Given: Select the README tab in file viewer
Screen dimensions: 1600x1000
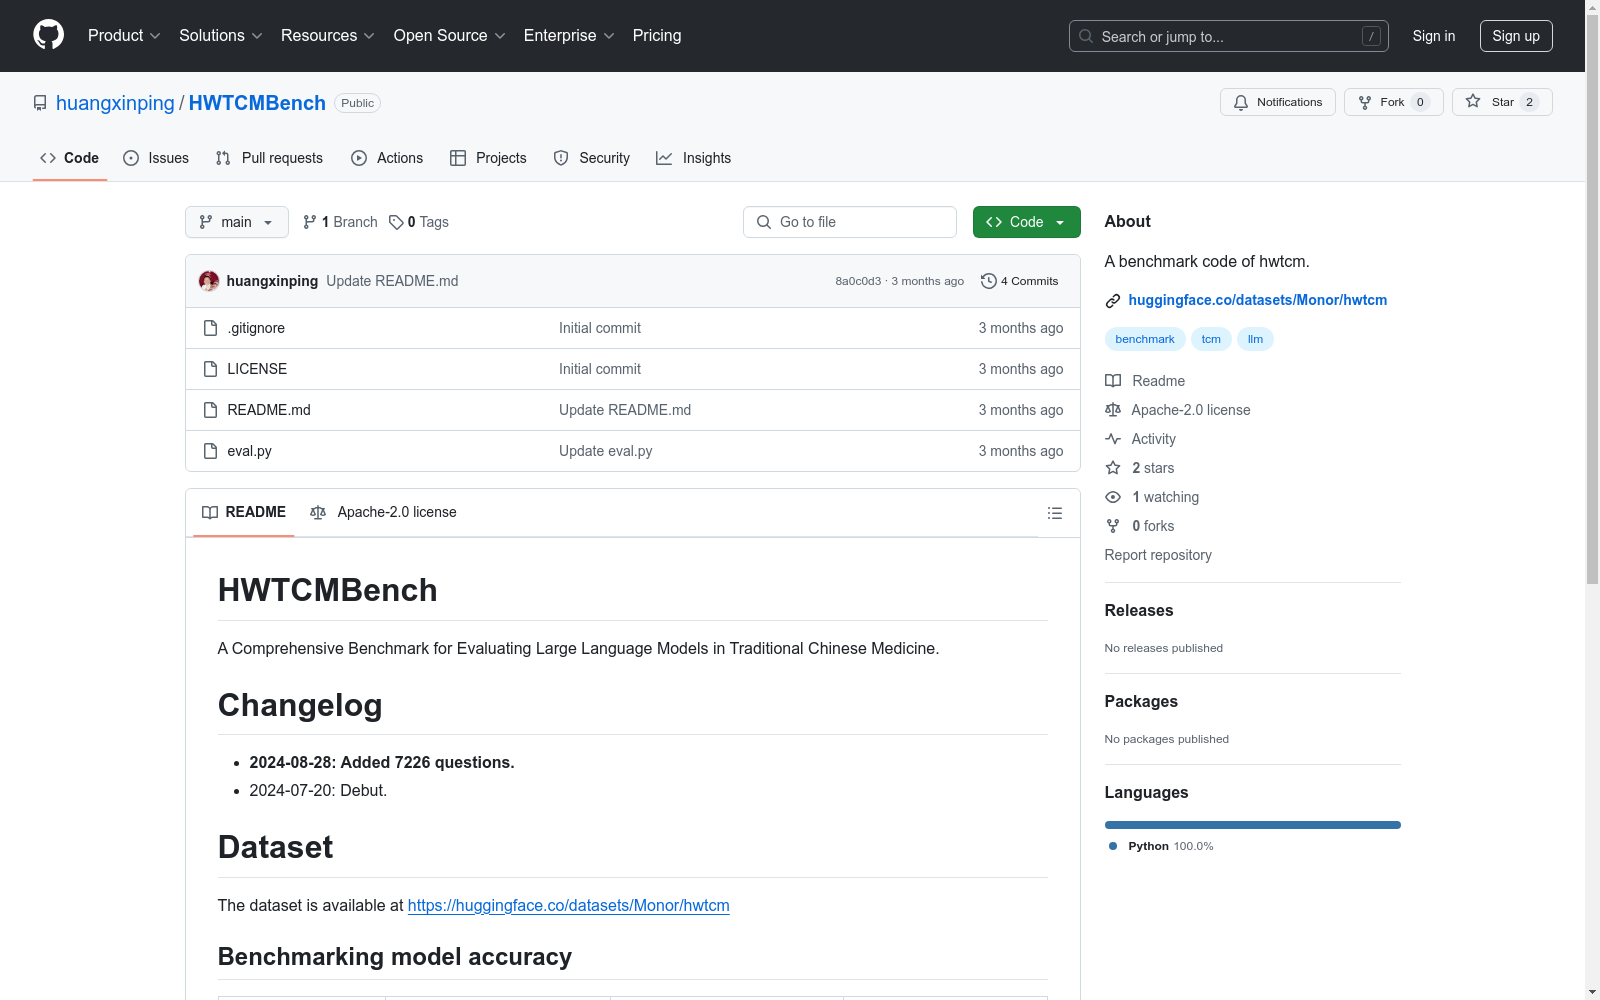Looking at the screenshot, I should pyautogui.click(x=244, y=512).
